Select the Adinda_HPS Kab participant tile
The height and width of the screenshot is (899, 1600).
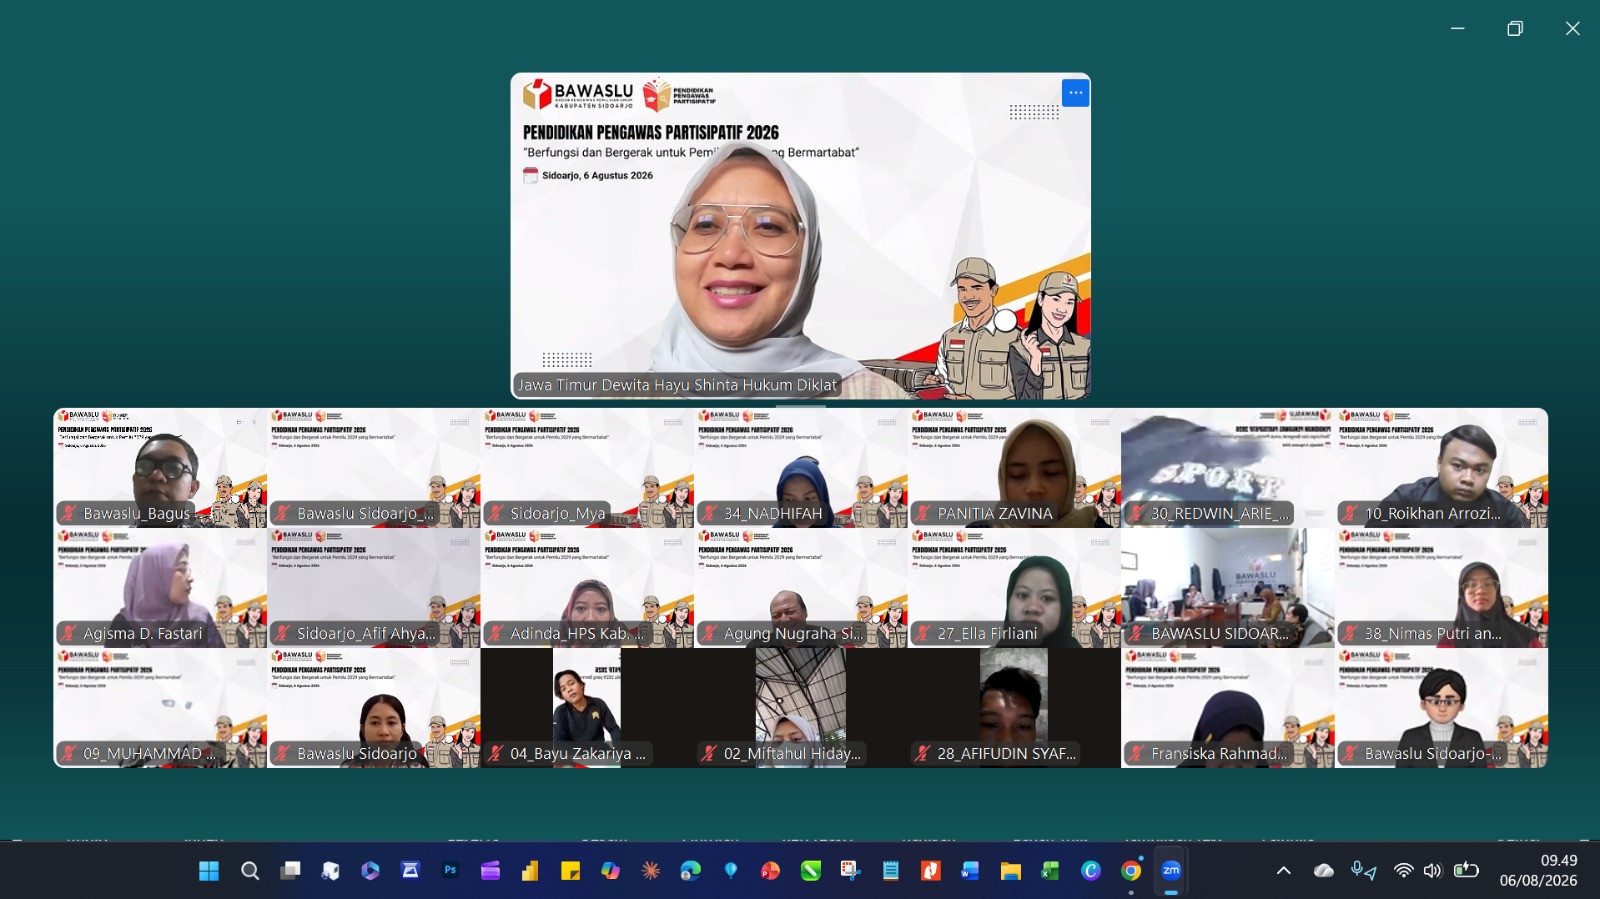point(587,588)
